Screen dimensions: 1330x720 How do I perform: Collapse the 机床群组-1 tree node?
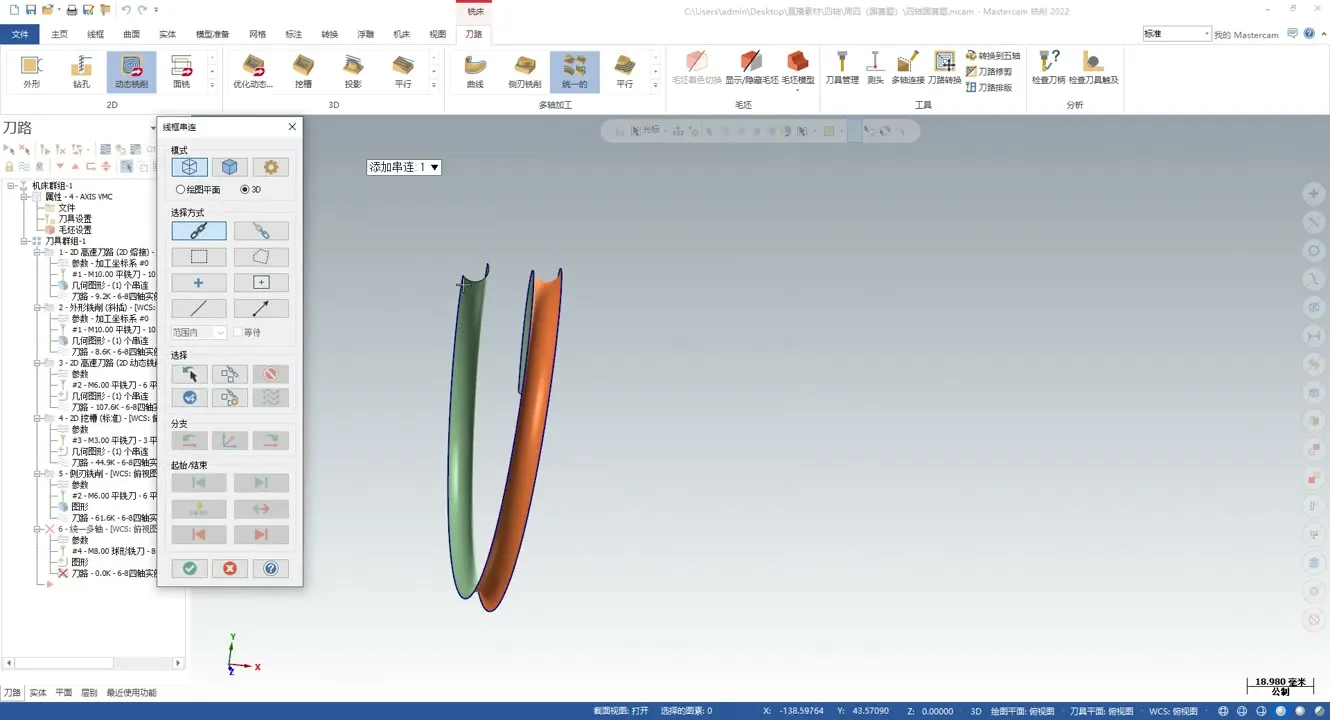11,186
